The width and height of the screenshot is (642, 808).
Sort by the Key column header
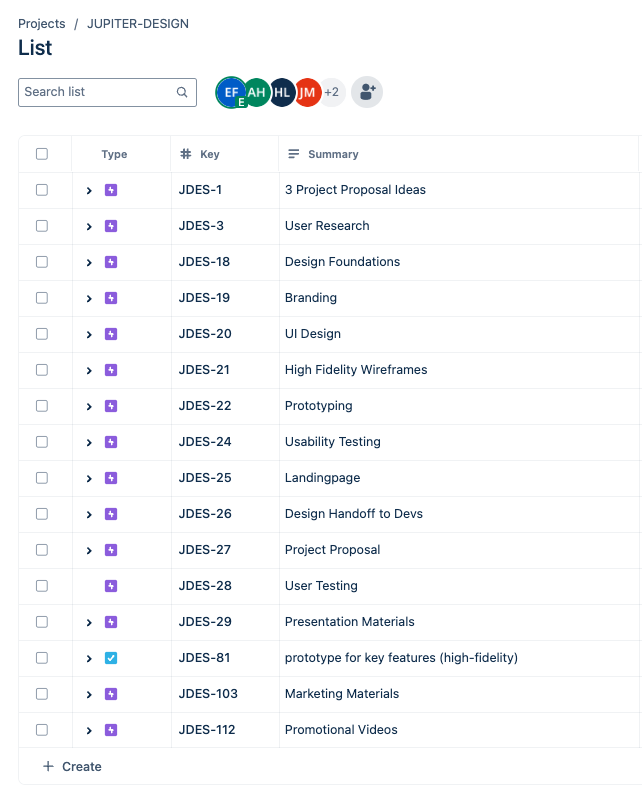[209, 154]
